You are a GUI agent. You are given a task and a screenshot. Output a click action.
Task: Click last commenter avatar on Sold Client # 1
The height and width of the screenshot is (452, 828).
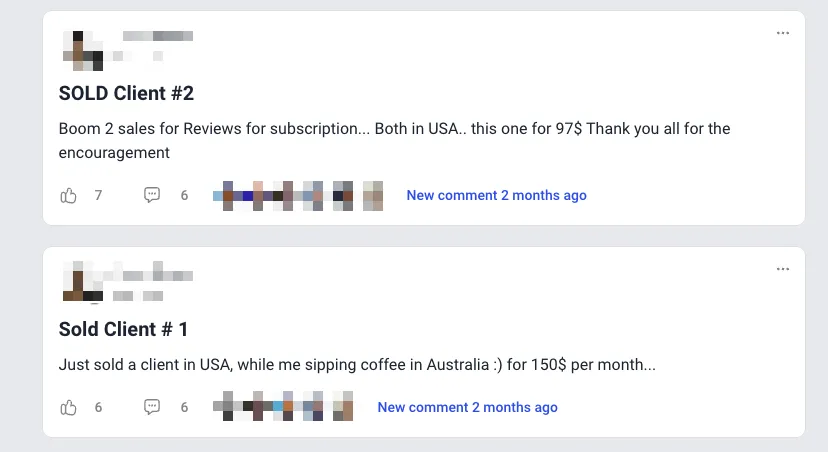(343, 406)
